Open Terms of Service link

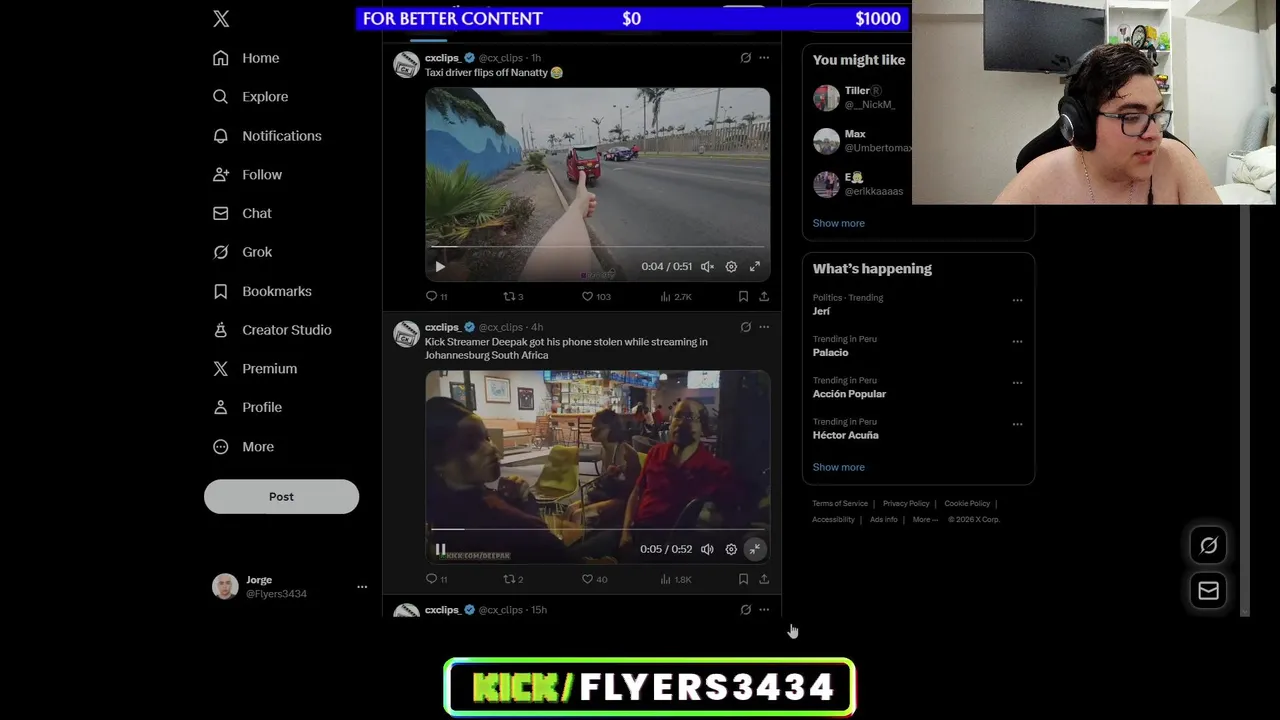[x=840, y=503]
